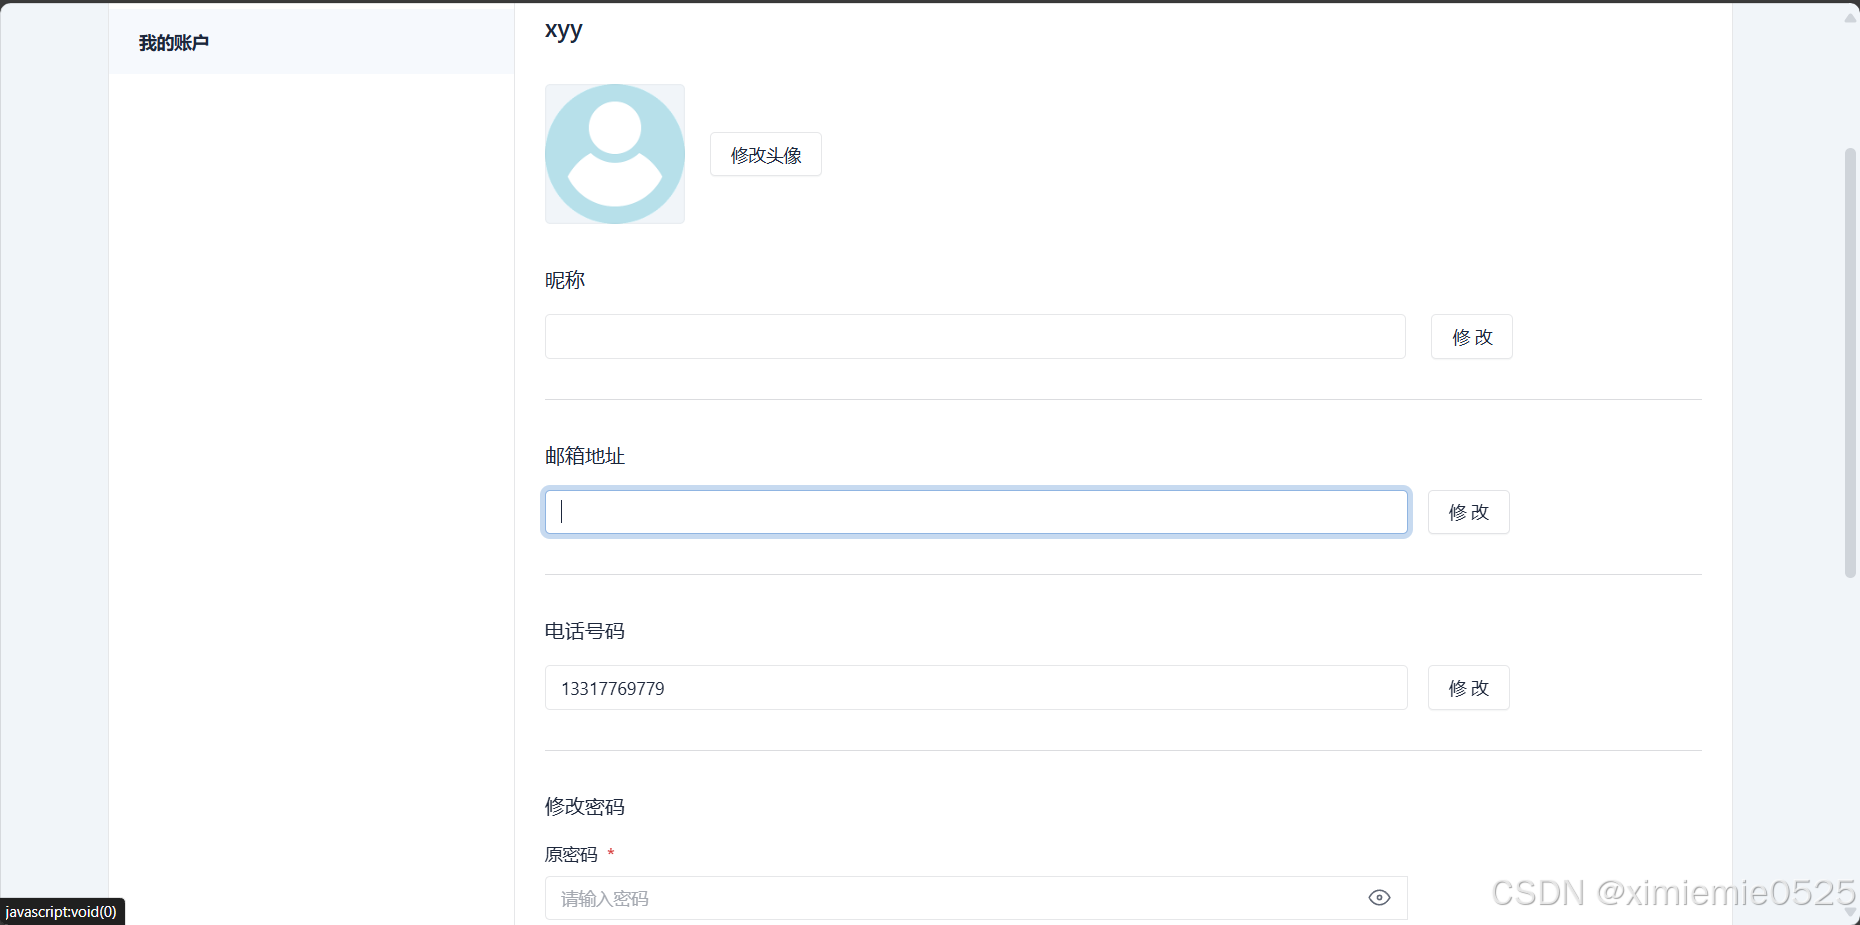Screen dimensions: 1860x925
Task: Open the 我的账户 sidebar menu item
Action: tap(311, 42)
